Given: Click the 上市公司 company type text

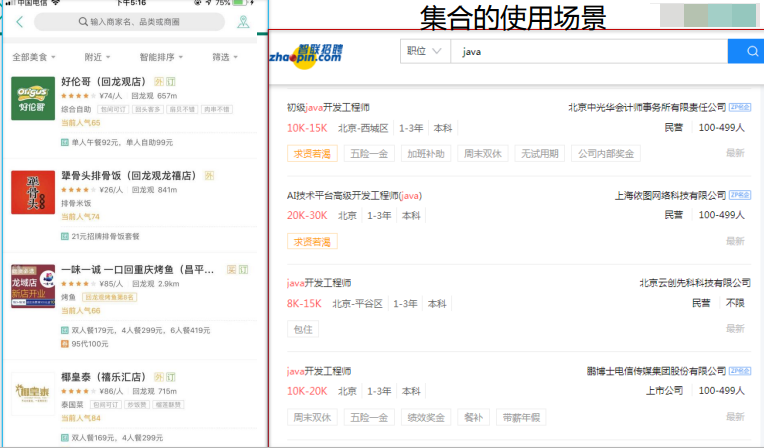Looking at the screenshot, I should pyautogui.click(x=664, y=390).
